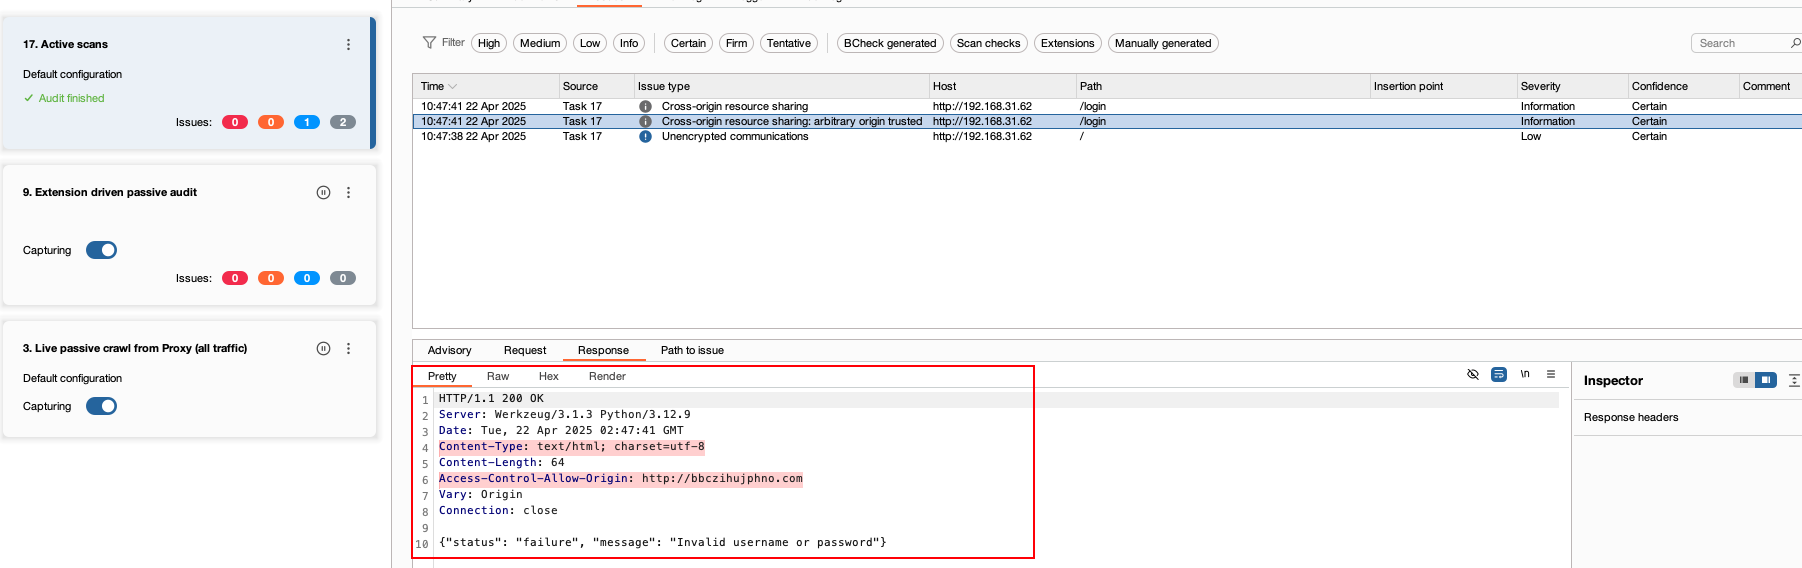Click the Inspector expand/collapse sections icon
1802x568 pixels.
pos(1795,380)
